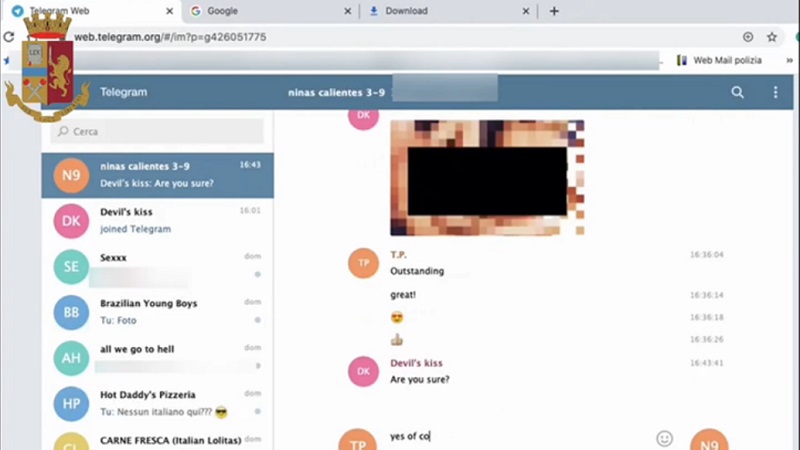Click the Cerca search field

(157, 132)
